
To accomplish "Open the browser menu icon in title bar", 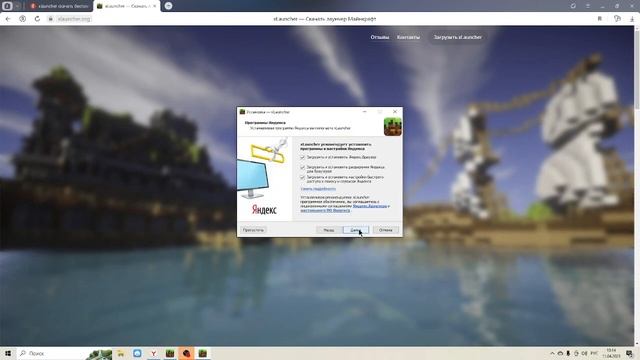I will coord(588,6).
